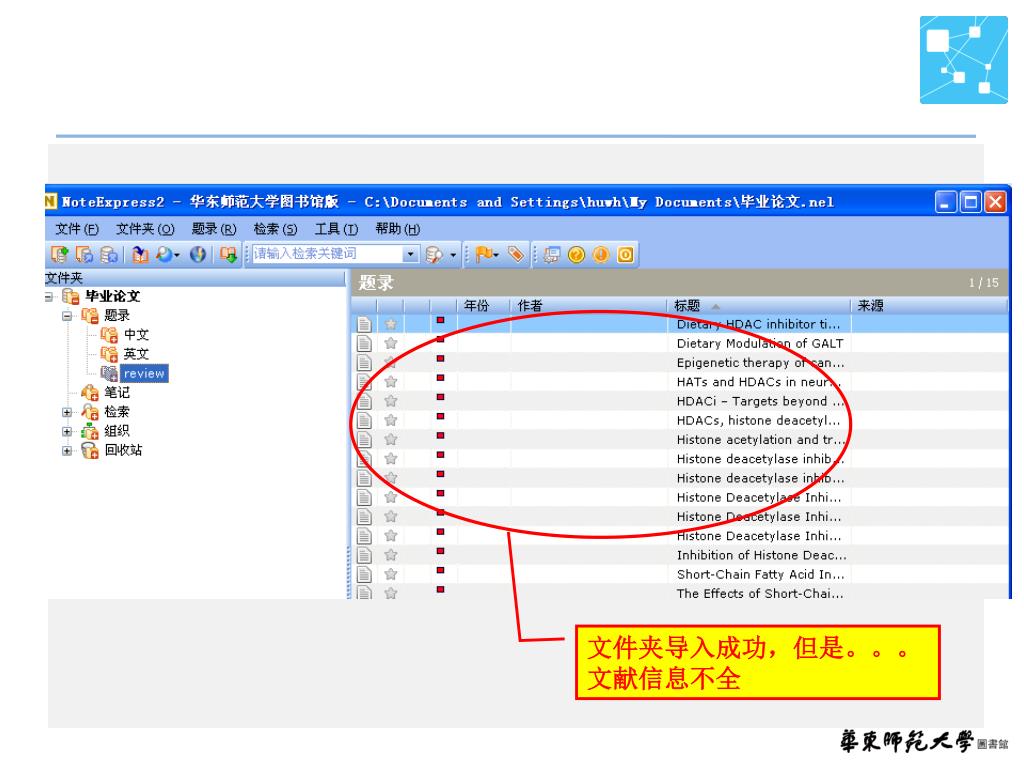
Task: Expand the 回收站 tree folder
Action: point(67,451)
